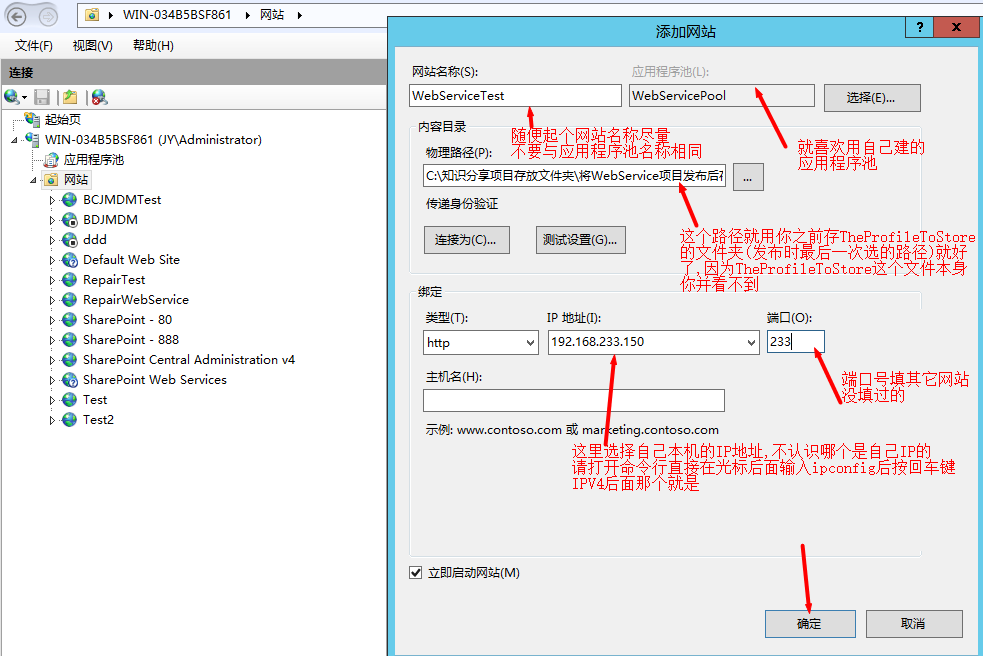Expand the SharePoint - 888 node
The image size is (983, 656).
[52, 341]
